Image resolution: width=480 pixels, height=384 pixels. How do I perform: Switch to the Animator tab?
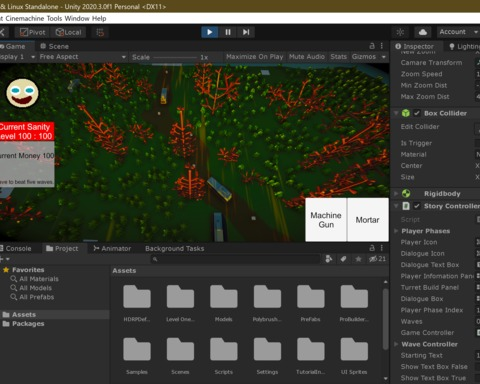[112, 249]
